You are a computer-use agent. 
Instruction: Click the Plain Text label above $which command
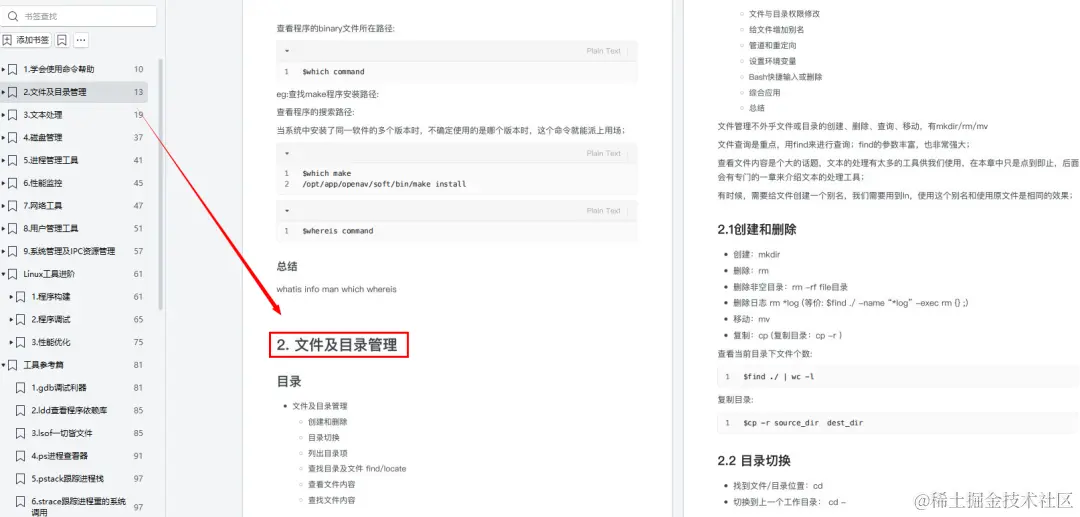tap(603, 51)
